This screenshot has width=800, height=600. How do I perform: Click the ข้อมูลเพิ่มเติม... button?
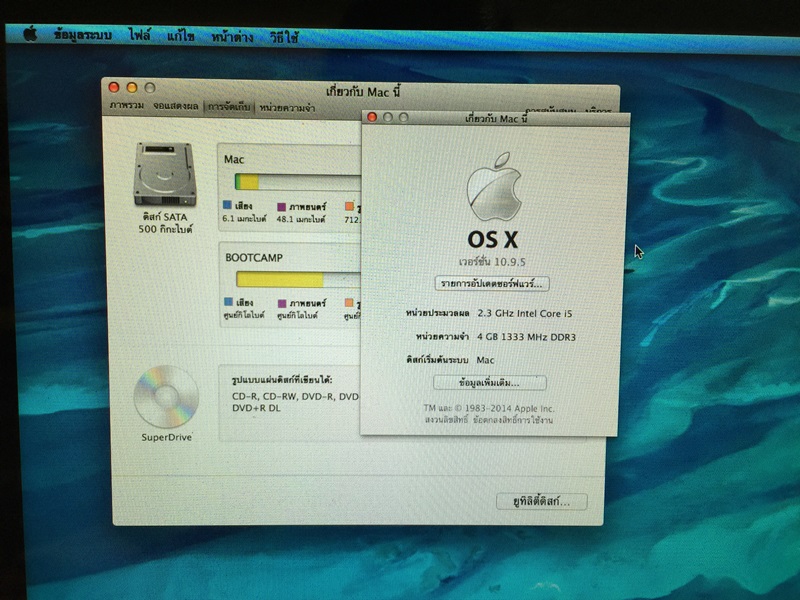click(489, 383)
